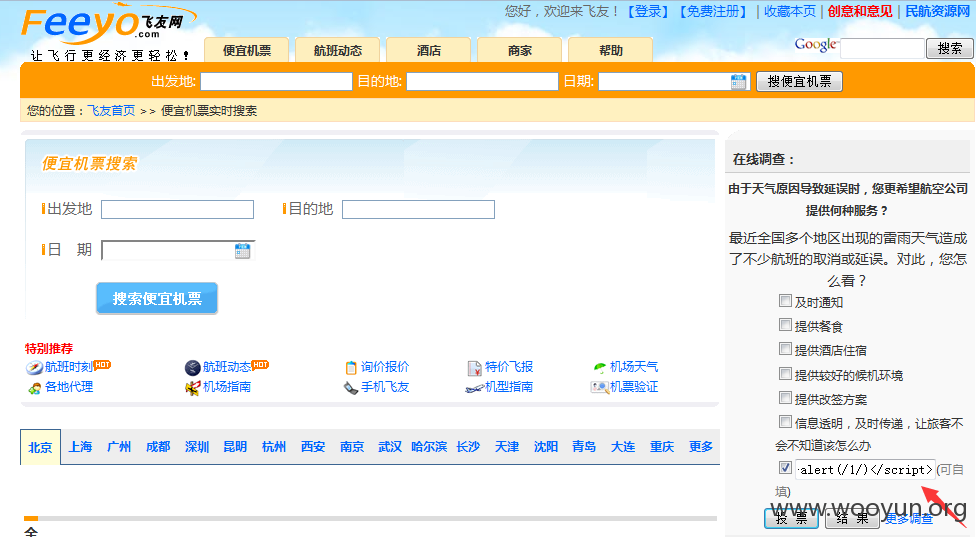
Task: Open the 商家 navigation tab
Action: (519, 50)
